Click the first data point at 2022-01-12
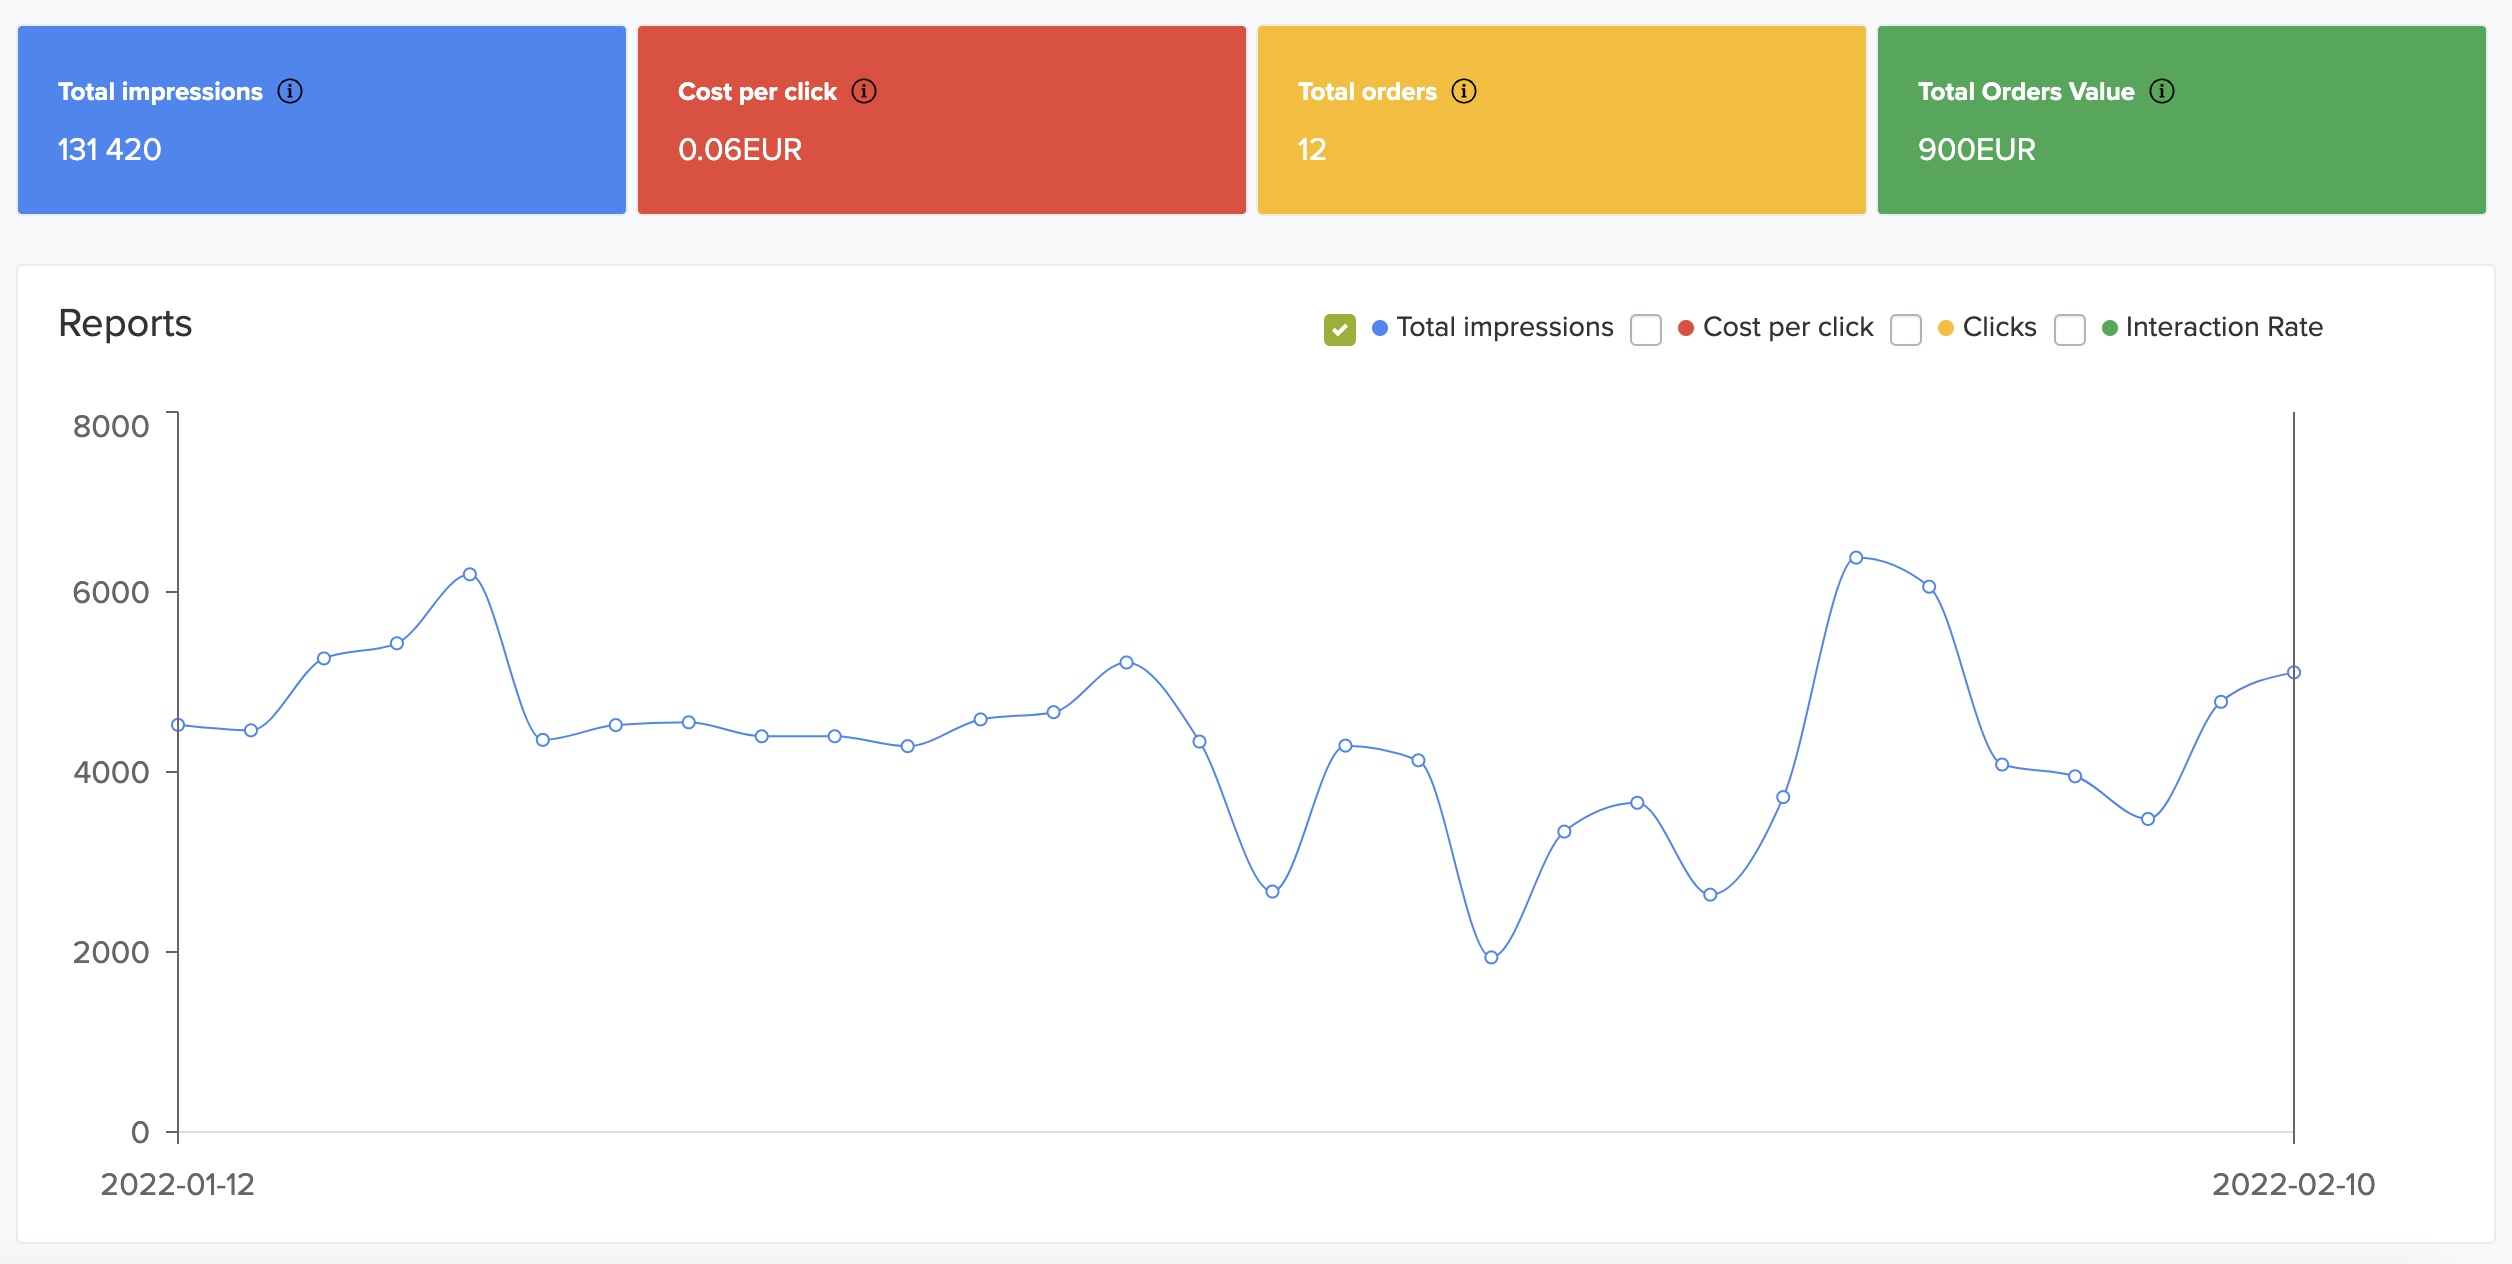The image size is (2512, 1264). click(178, 725)
